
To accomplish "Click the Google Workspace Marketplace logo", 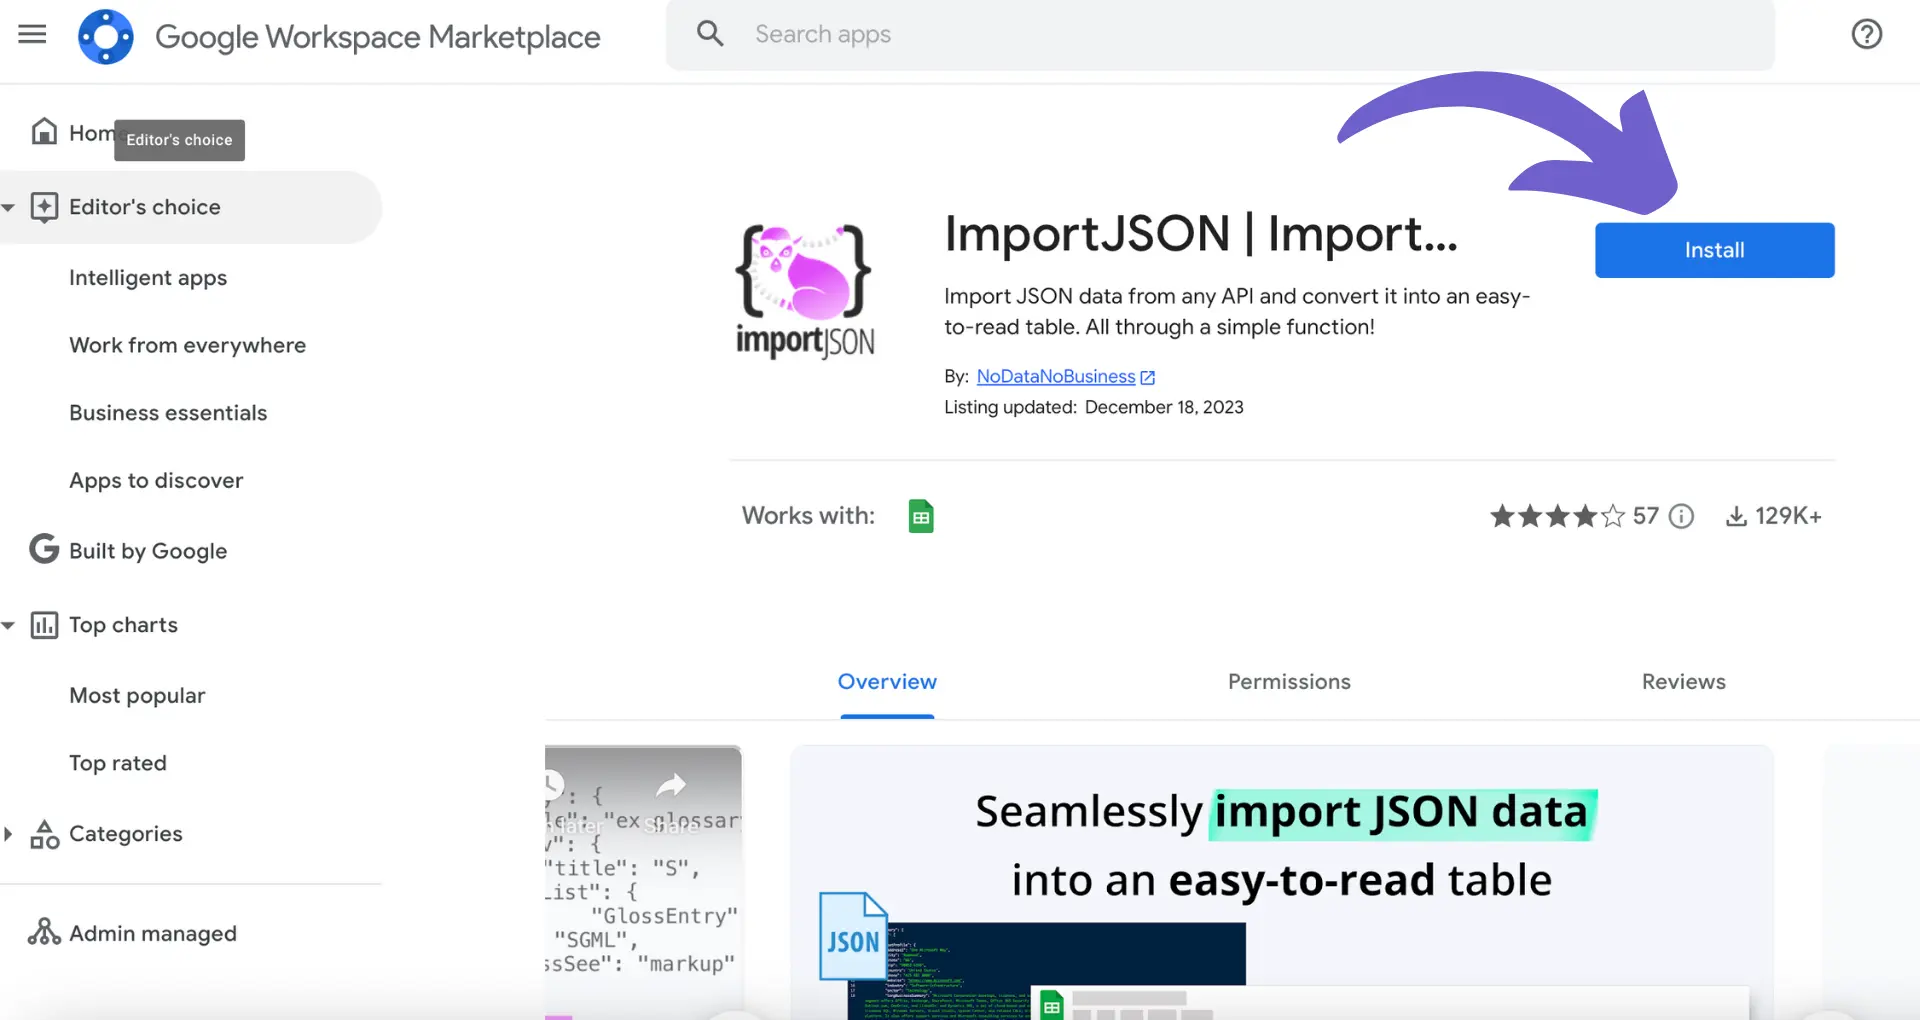I will pos(106,36).
